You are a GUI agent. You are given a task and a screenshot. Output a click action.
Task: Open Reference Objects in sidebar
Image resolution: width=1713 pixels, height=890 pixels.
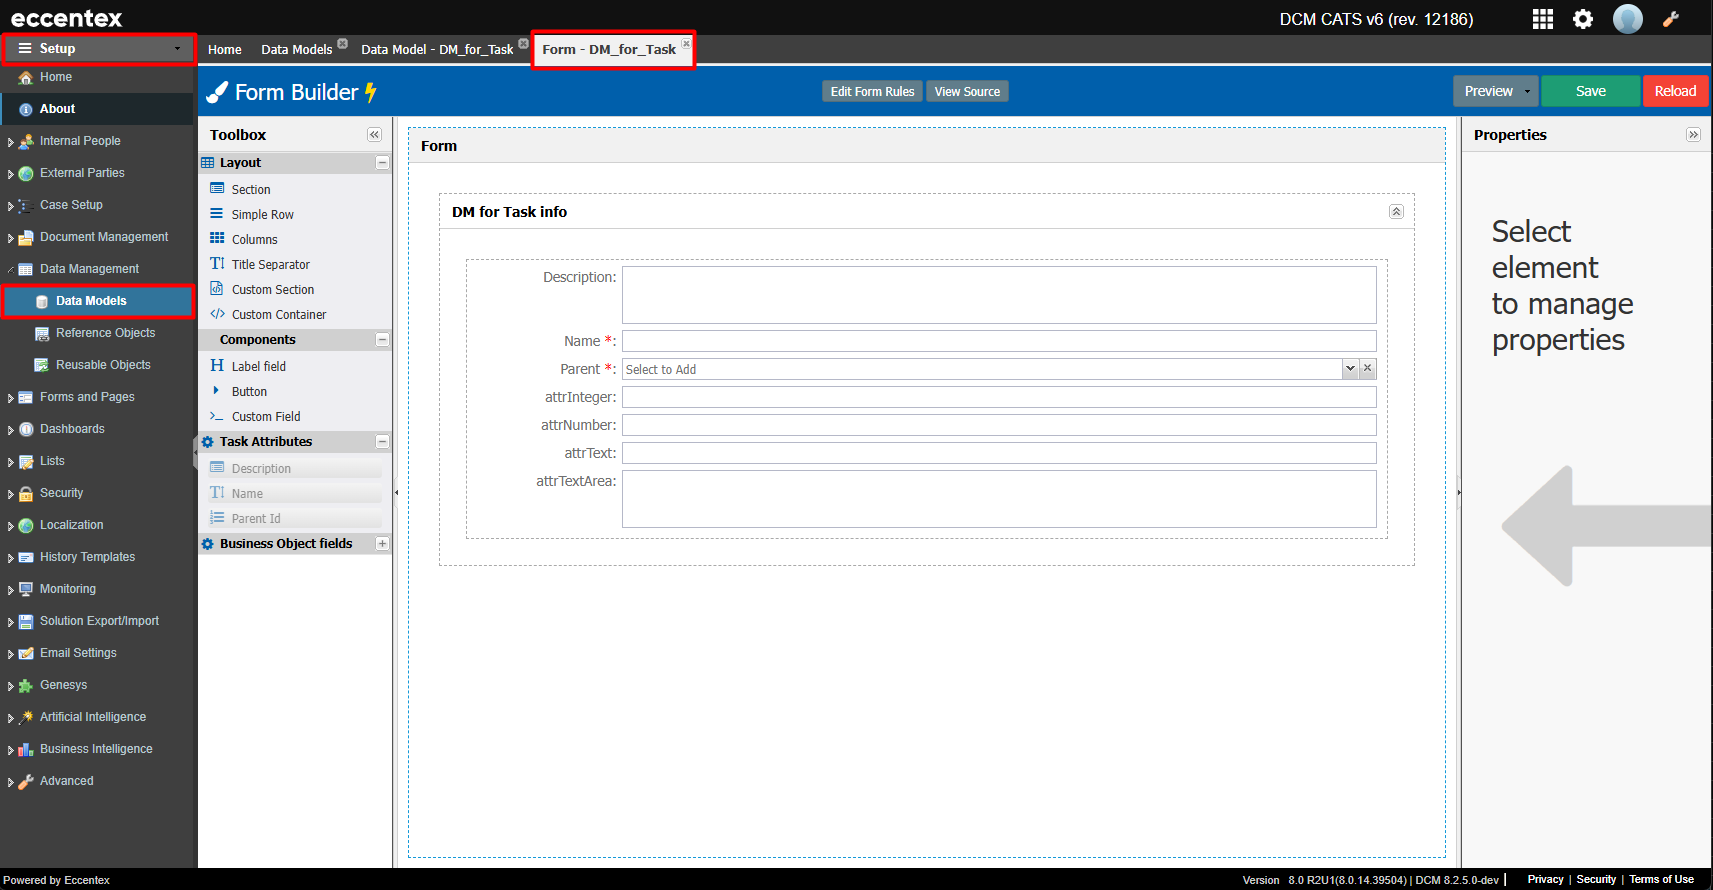(105, 333)
